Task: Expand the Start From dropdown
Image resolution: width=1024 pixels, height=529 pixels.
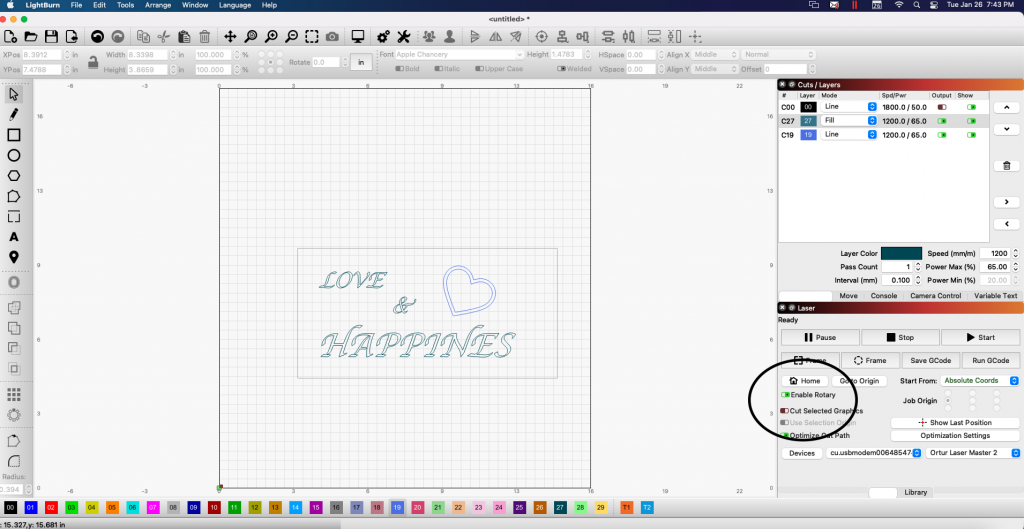Action: point(979,381)
